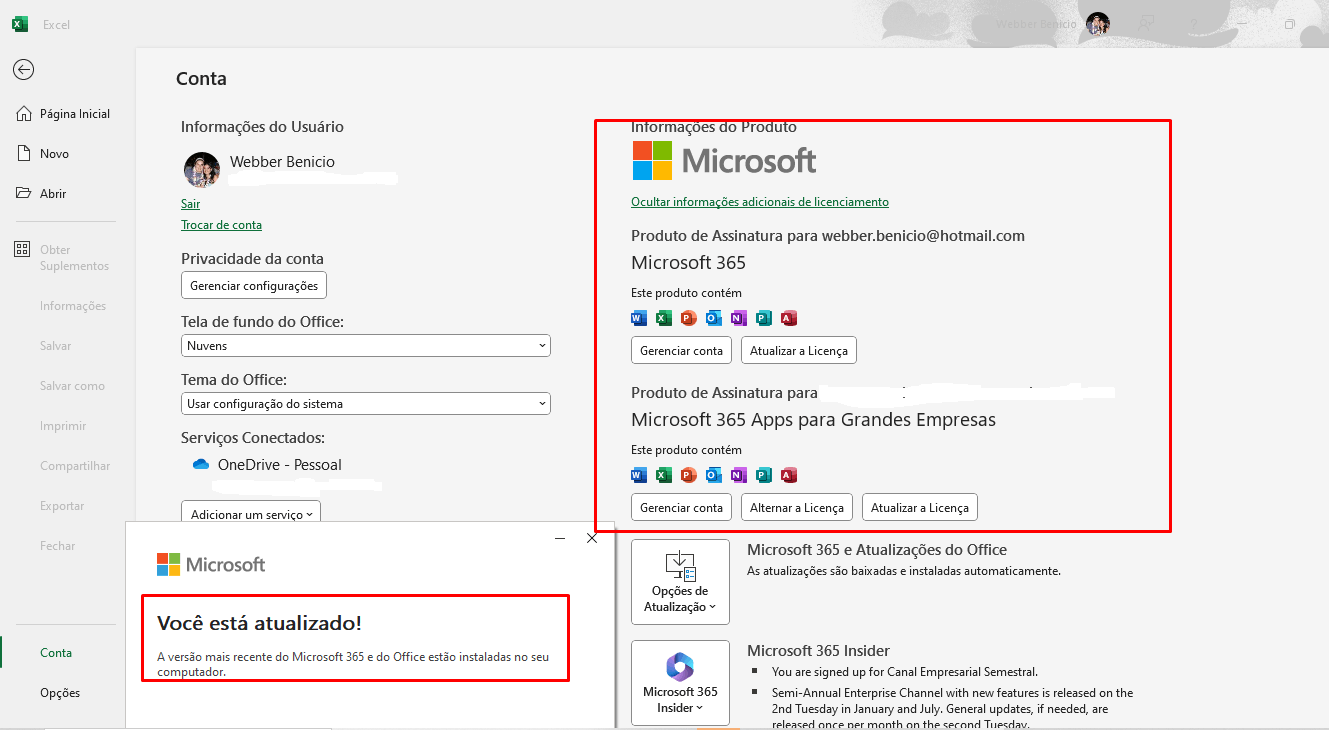
Task: Click Fechar in the sidebar
Action: 58,546
